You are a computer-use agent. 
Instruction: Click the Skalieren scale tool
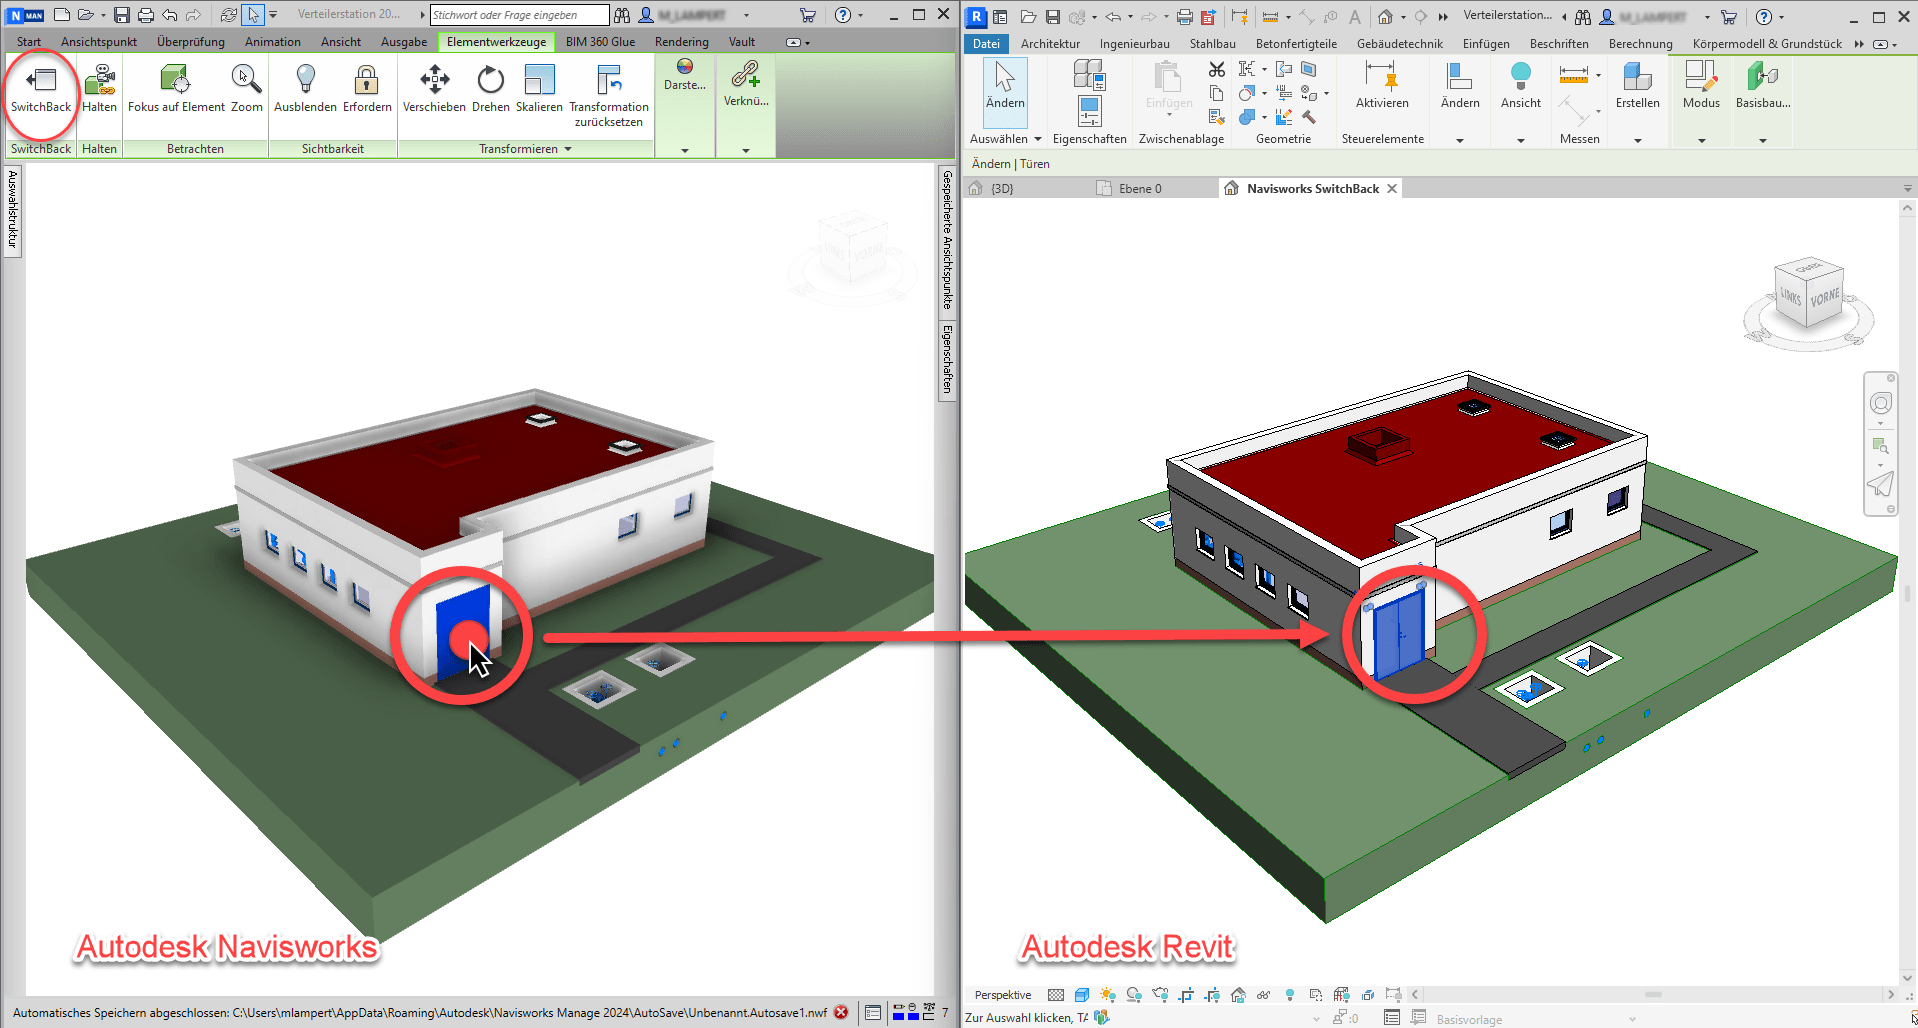click(x=539, y=81)
